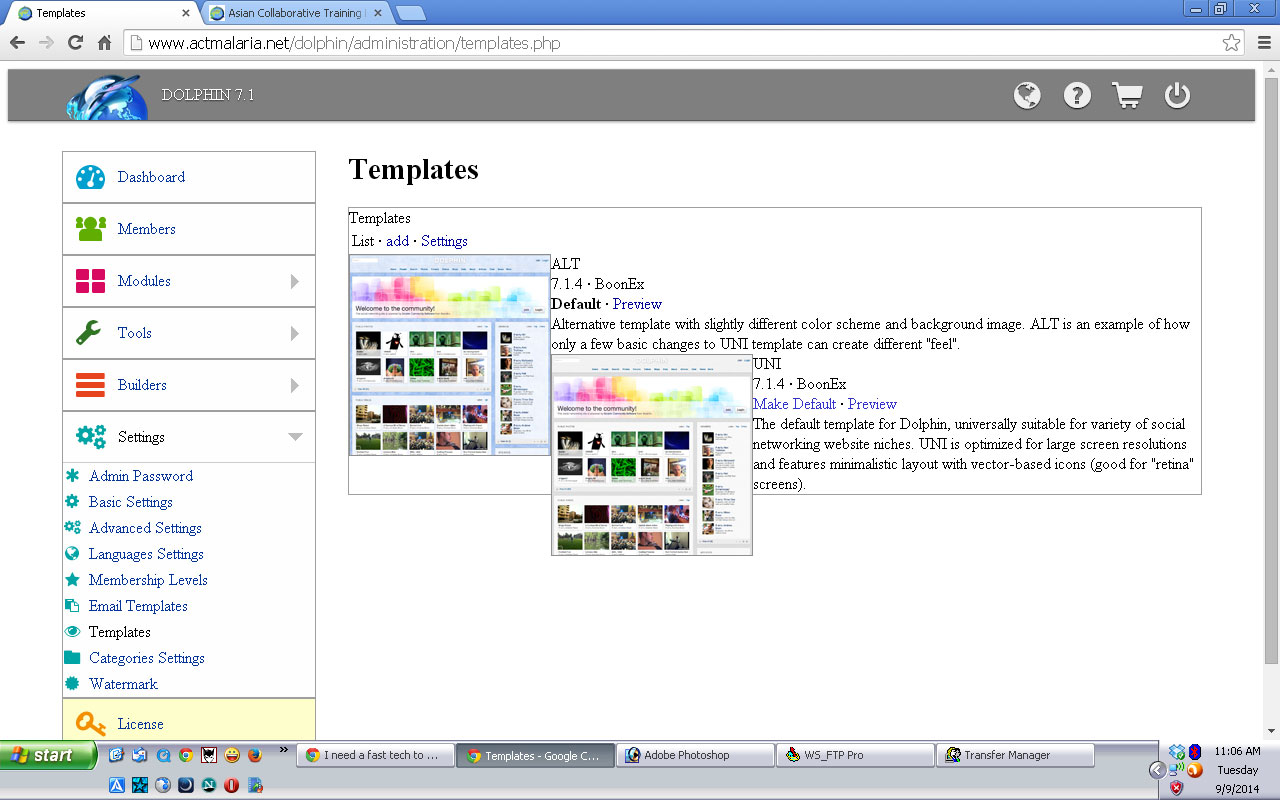Click the globe icon beside Languages Settings
Viewport: 1280px width, 800px height.
pyautogui.click(x=72, y=554)
